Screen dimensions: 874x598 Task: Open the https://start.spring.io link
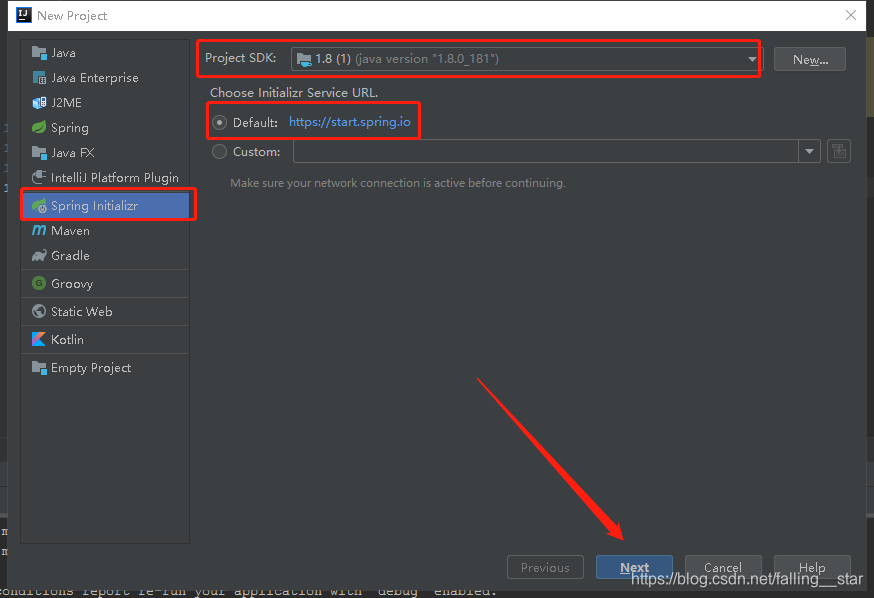point(349,122)
